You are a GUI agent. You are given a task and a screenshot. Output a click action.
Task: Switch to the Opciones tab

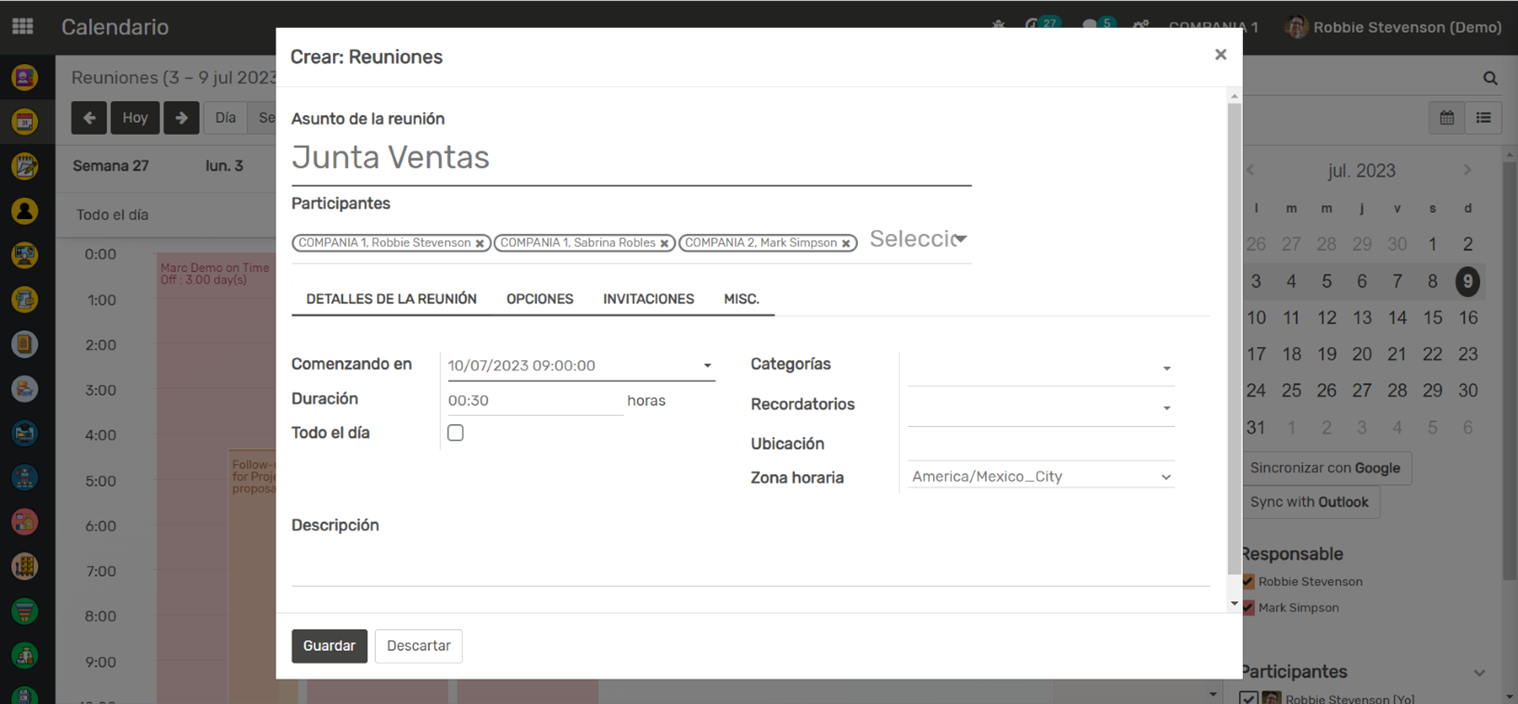(539, 299)
